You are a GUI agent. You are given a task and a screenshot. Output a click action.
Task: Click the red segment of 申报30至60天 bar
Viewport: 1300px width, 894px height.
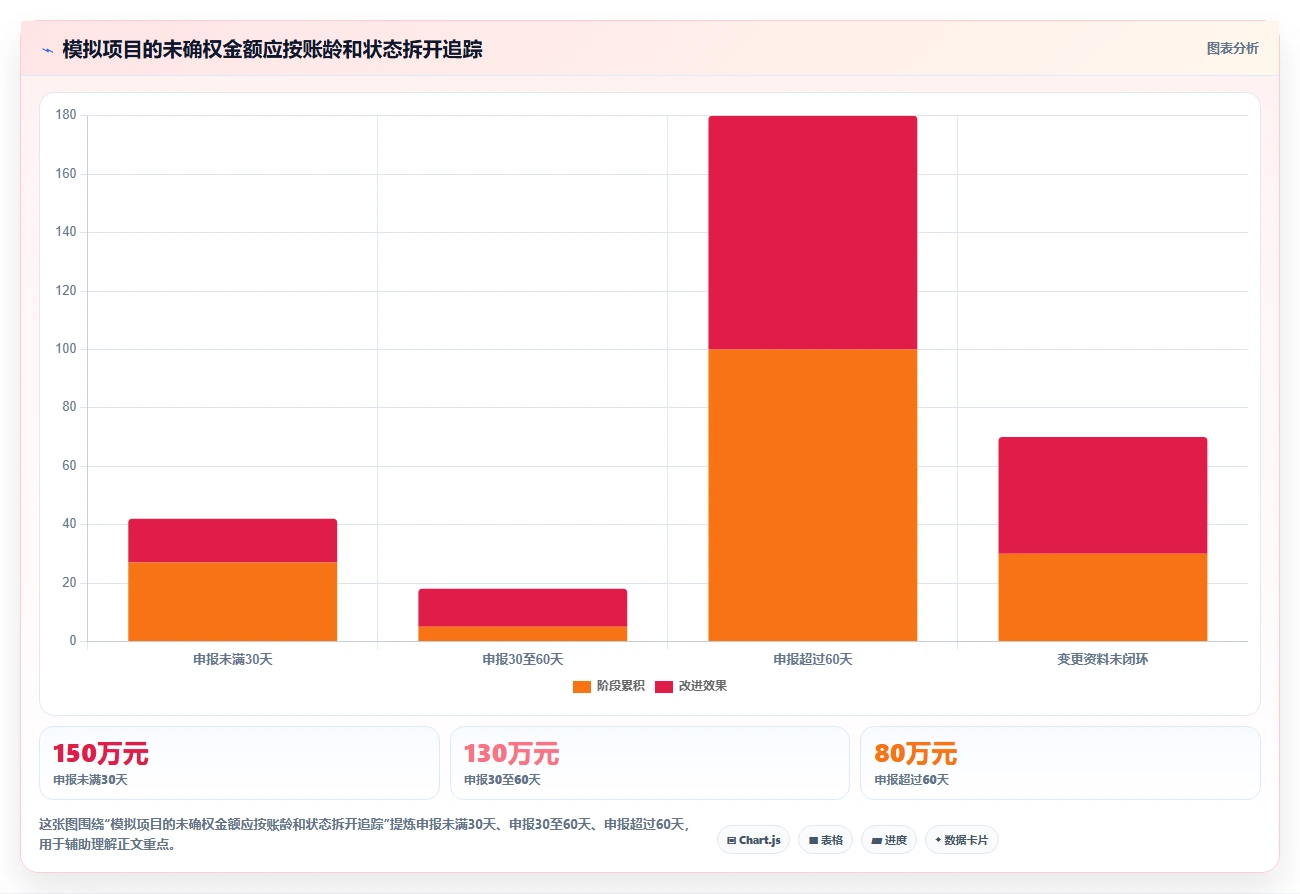coord(522,607)
